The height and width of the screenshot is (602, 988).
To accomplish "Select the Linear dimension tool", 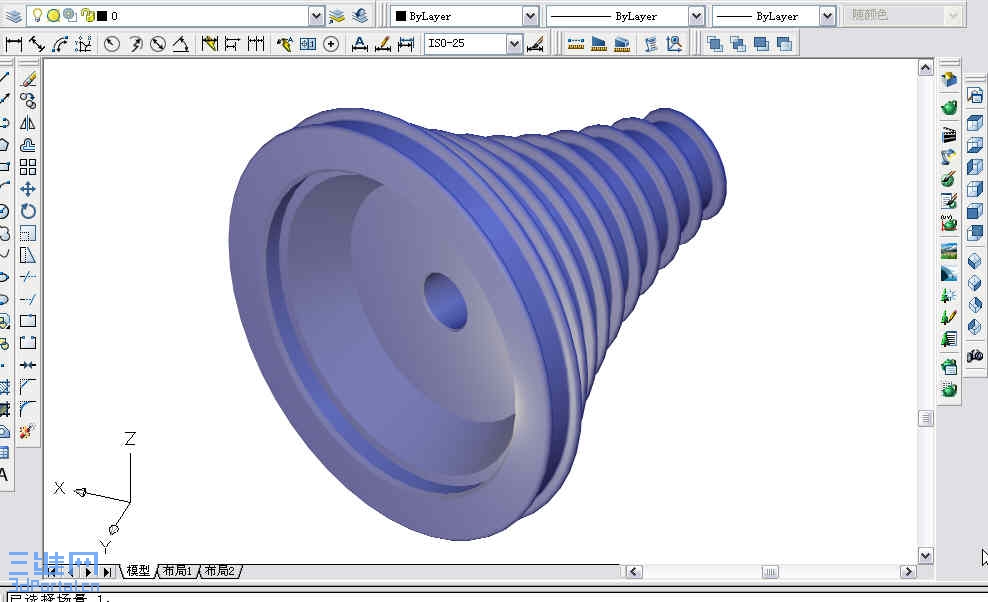I will tap(13, 43).
